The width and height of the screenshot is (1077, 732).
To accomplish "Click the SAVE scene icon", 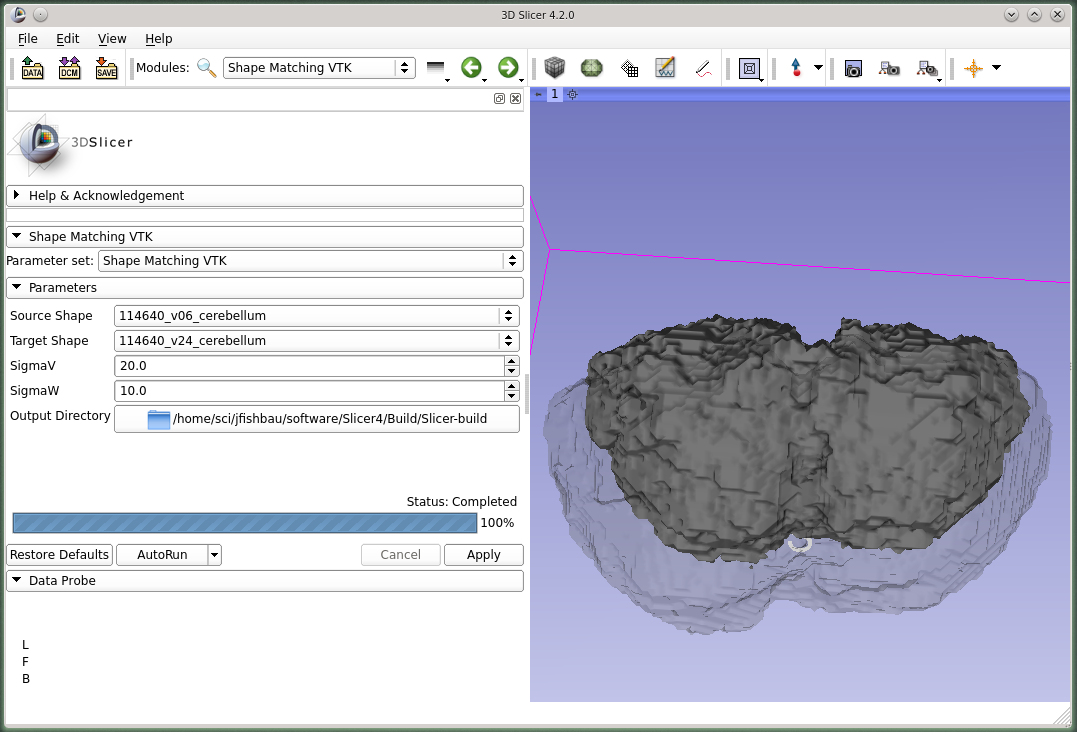I will (106, 68).
